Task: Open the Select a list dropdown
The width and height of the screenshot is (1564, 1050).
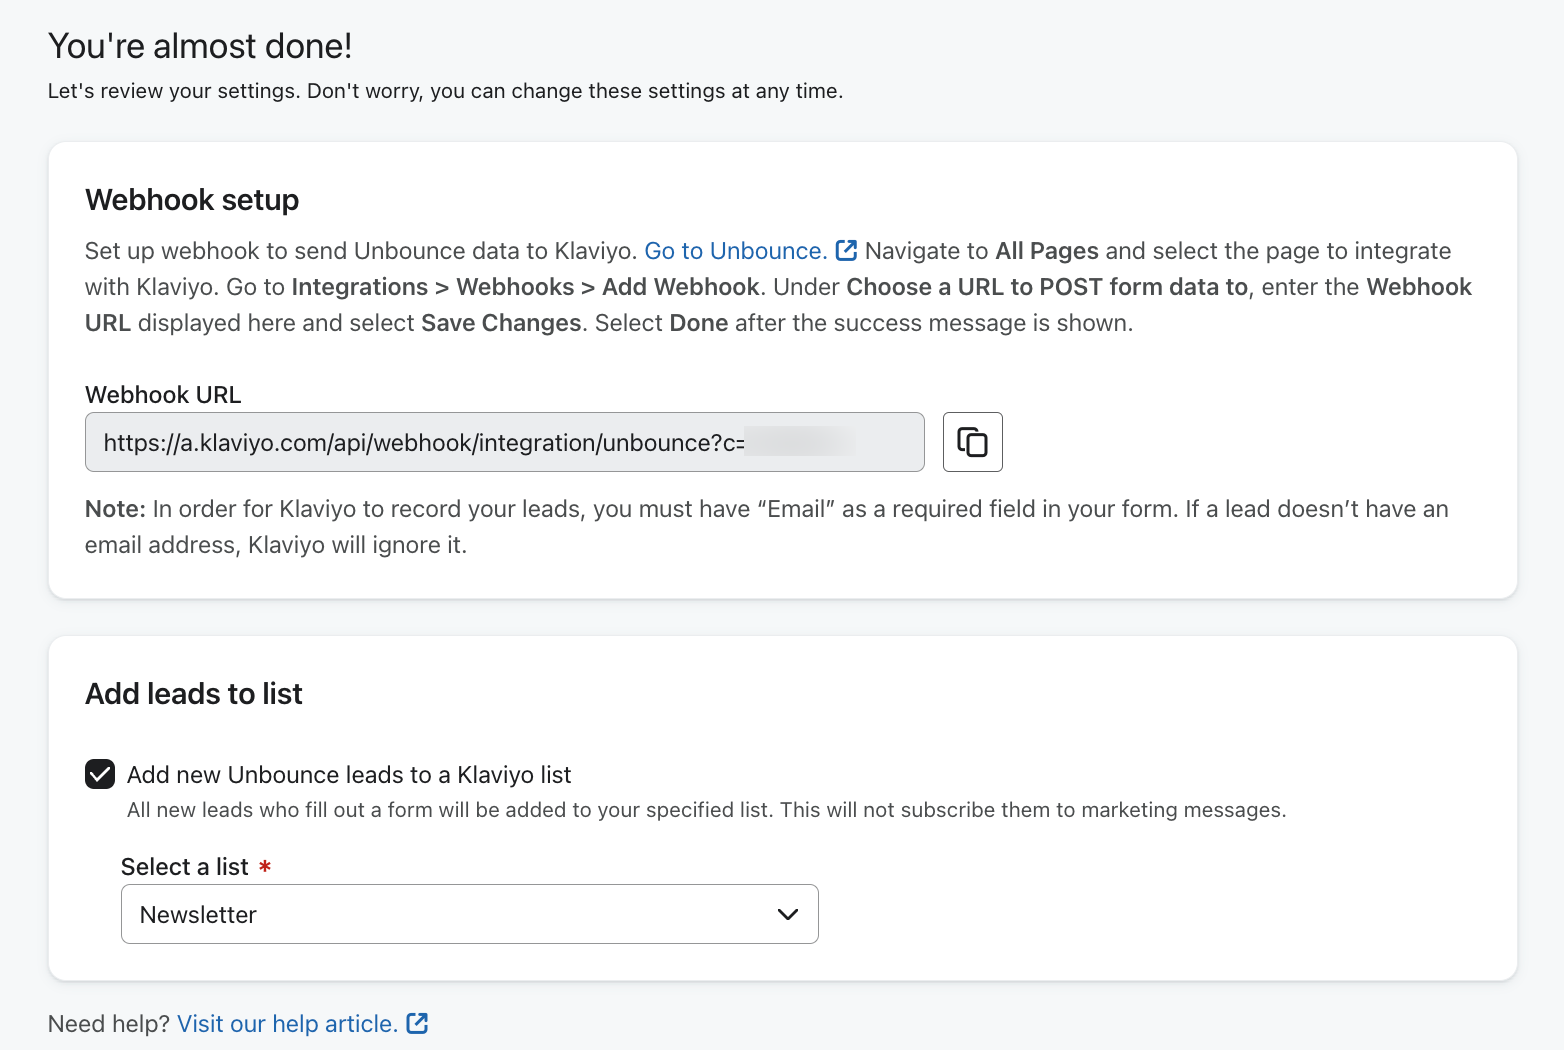Action: click(469, 914)
